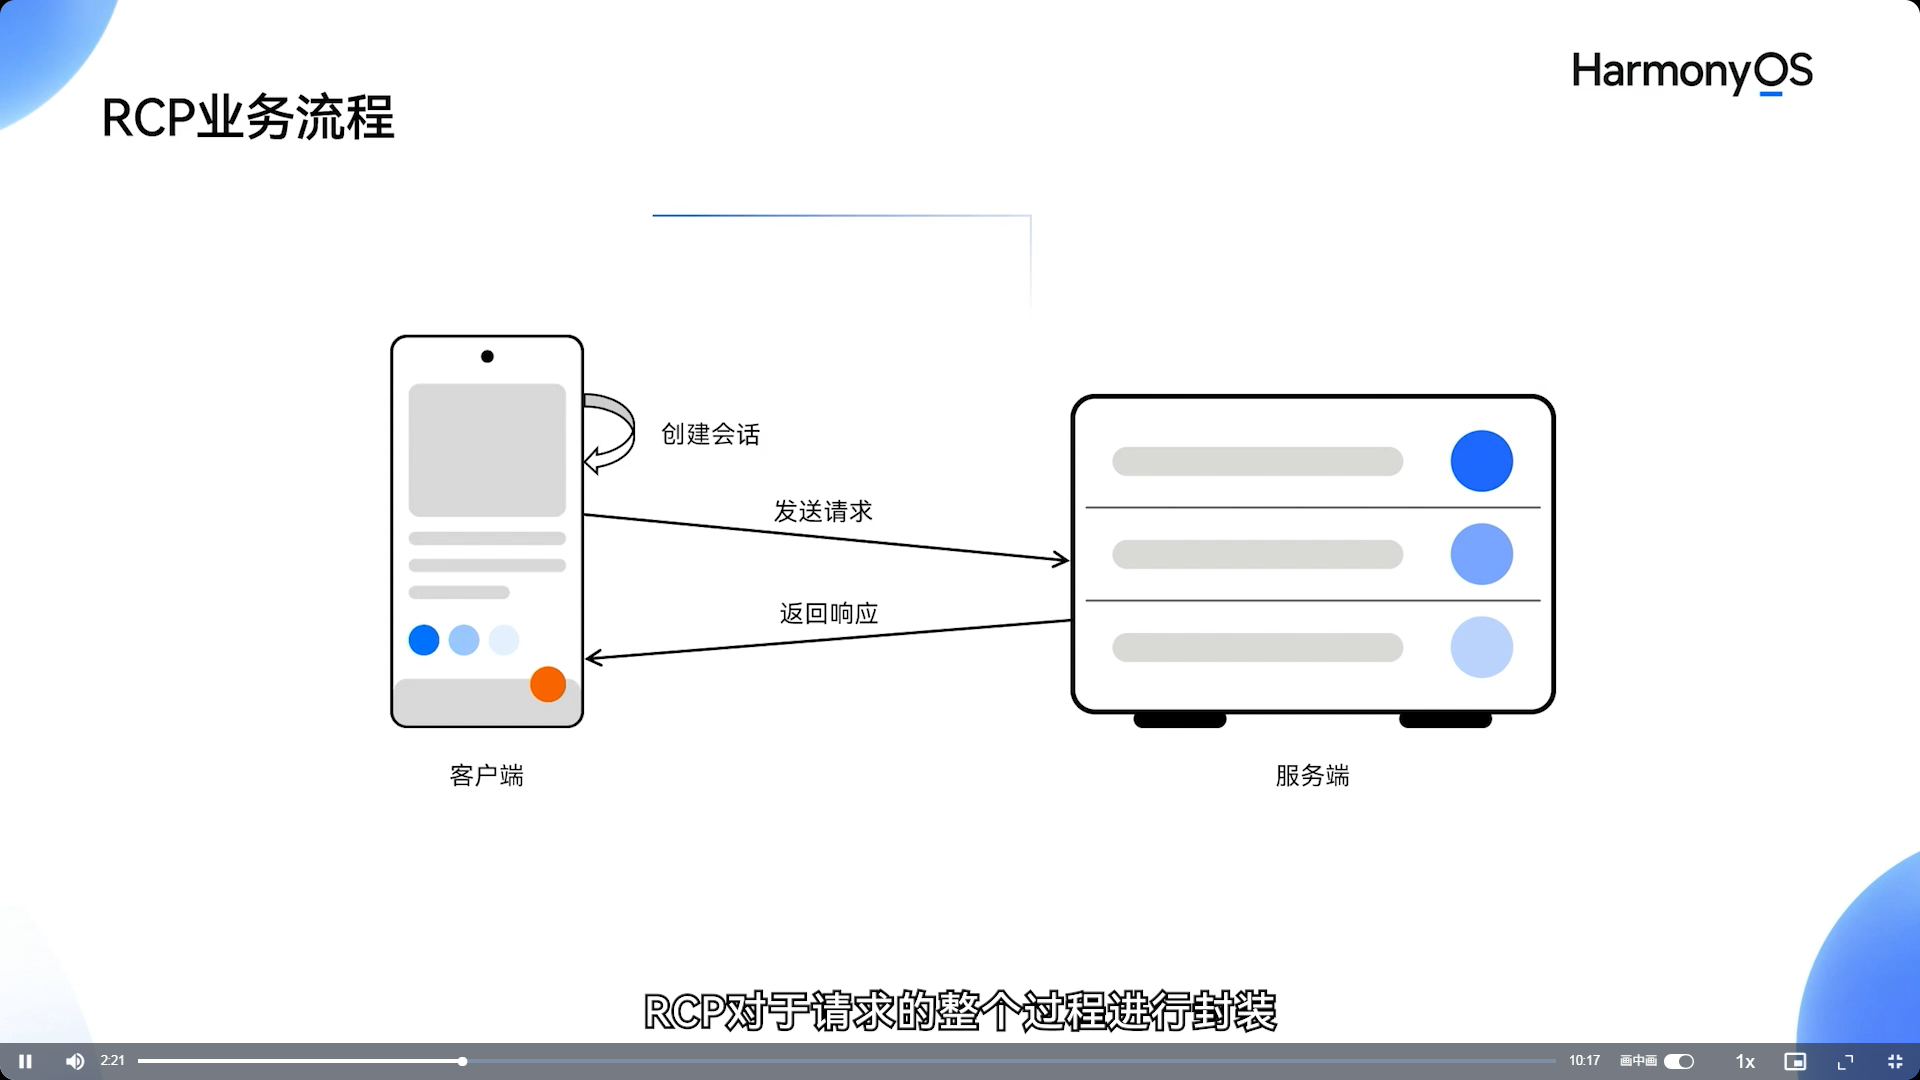This screenshot has height=1080, width=1920.
Task: Click the 2:21 current time label
Action: click(x=112, y=1061)
